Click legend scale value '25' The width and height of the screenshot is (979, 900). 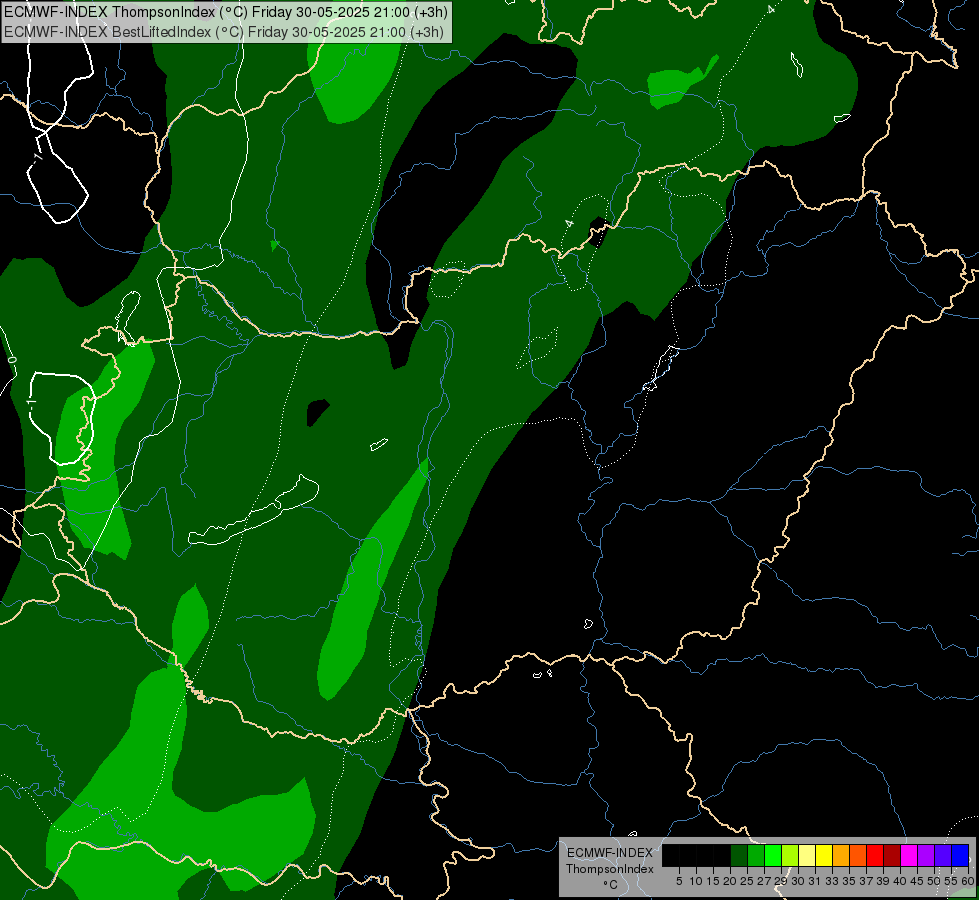coord(747,881)
